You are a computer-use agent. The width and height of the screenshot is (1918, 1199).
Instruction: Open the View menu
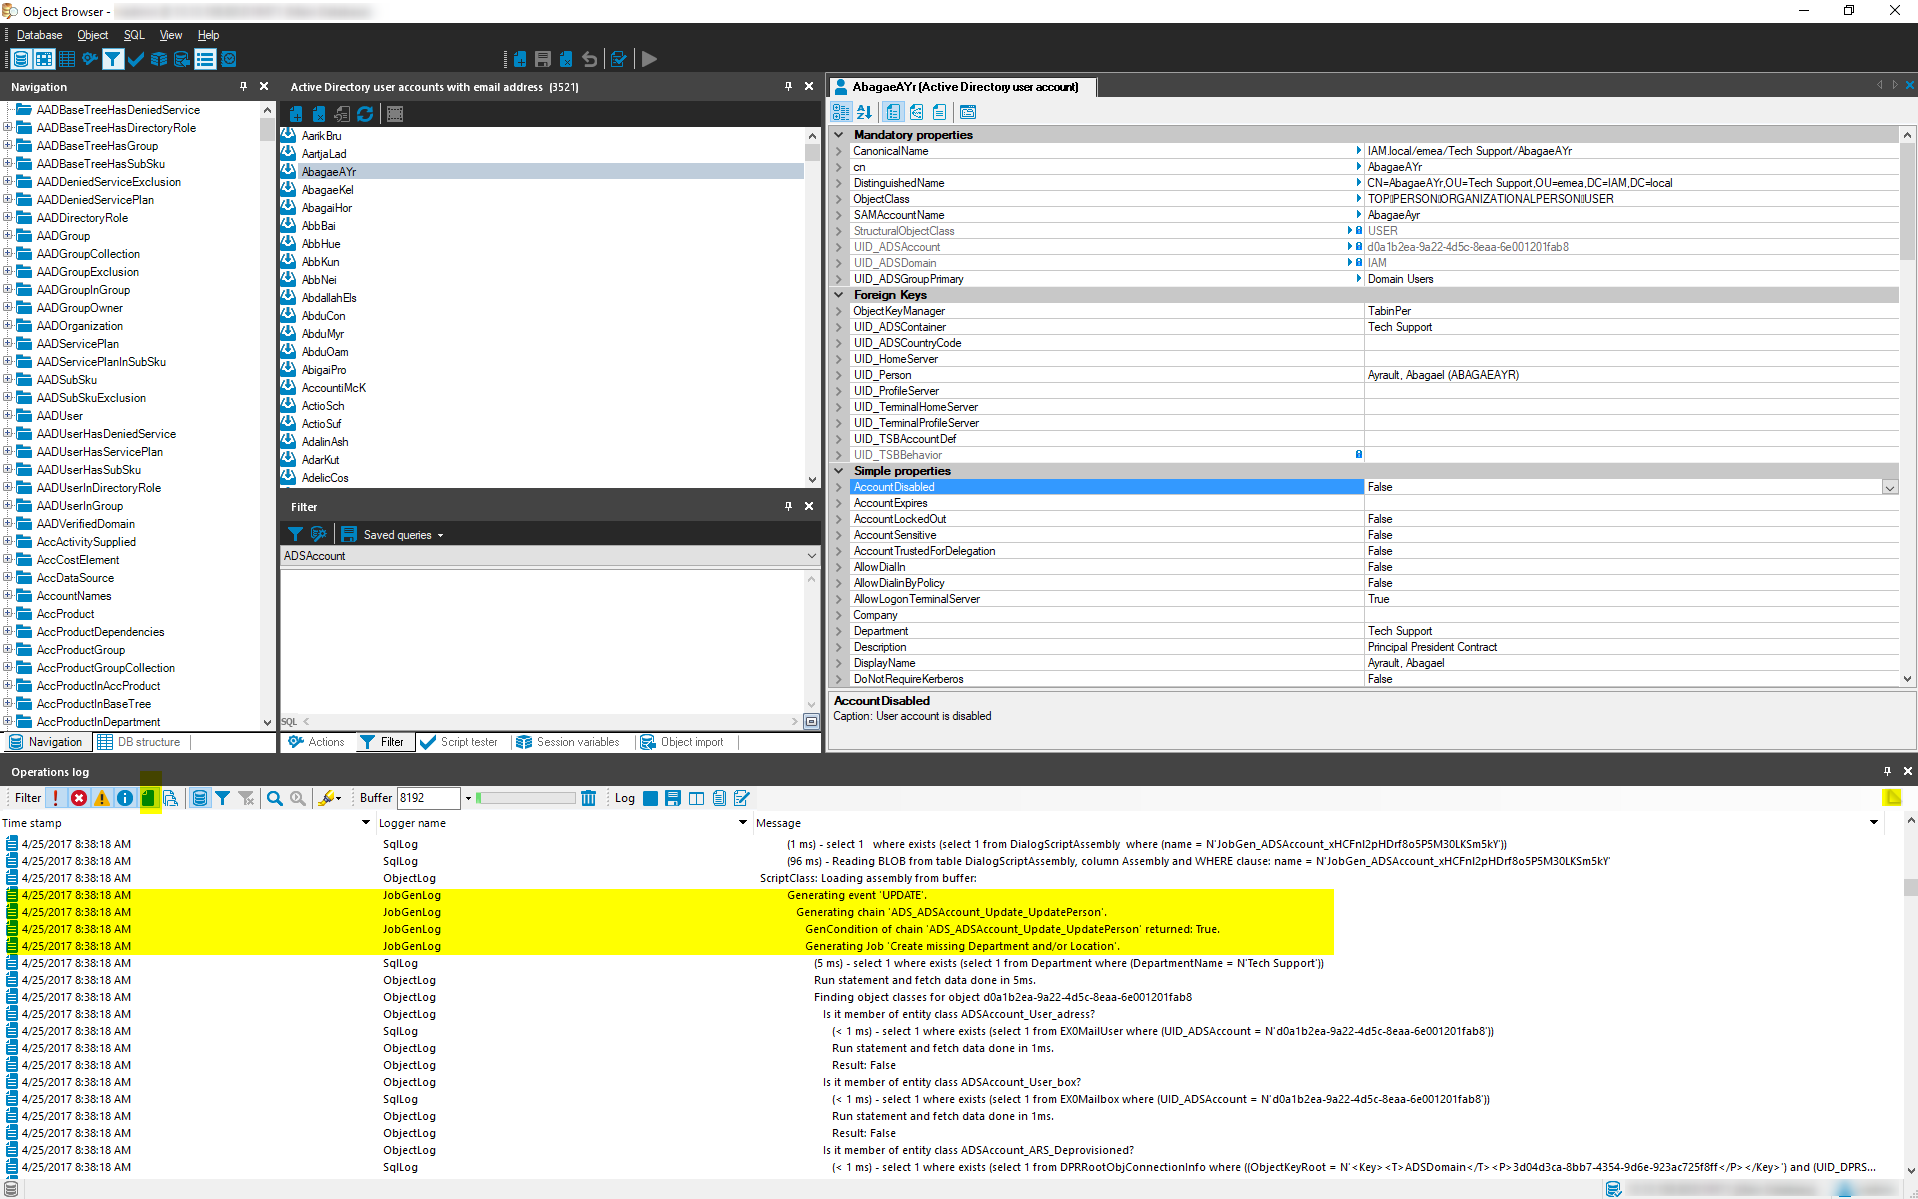(x=171, y=35)
